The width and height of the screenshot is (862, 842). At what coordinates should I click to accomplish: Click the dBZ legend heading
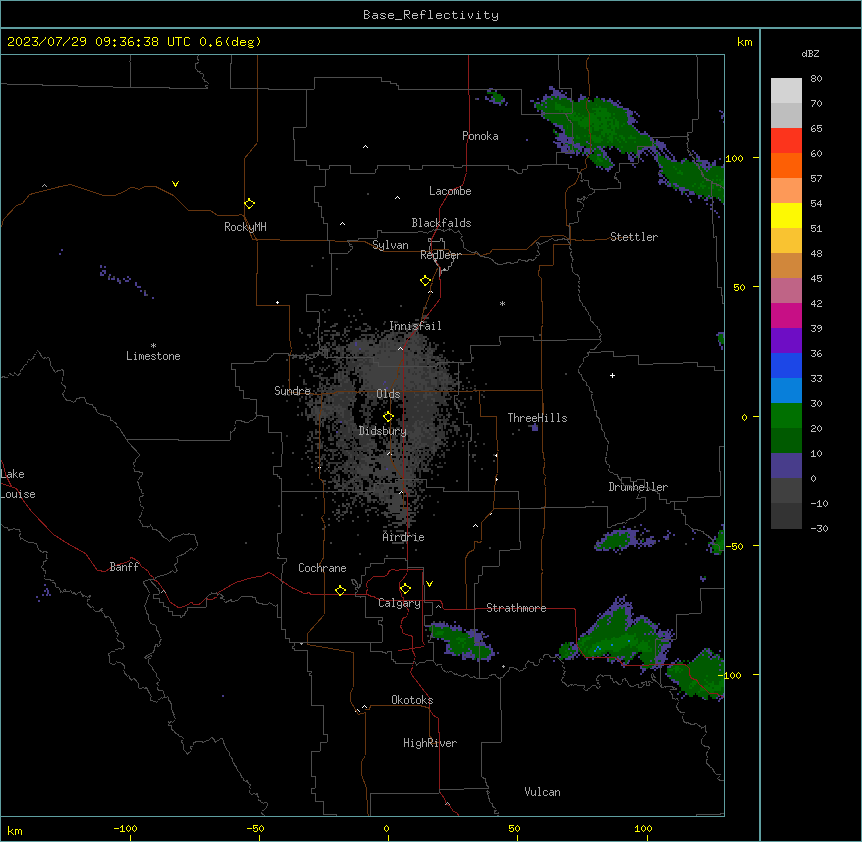(x=810, y=53)
